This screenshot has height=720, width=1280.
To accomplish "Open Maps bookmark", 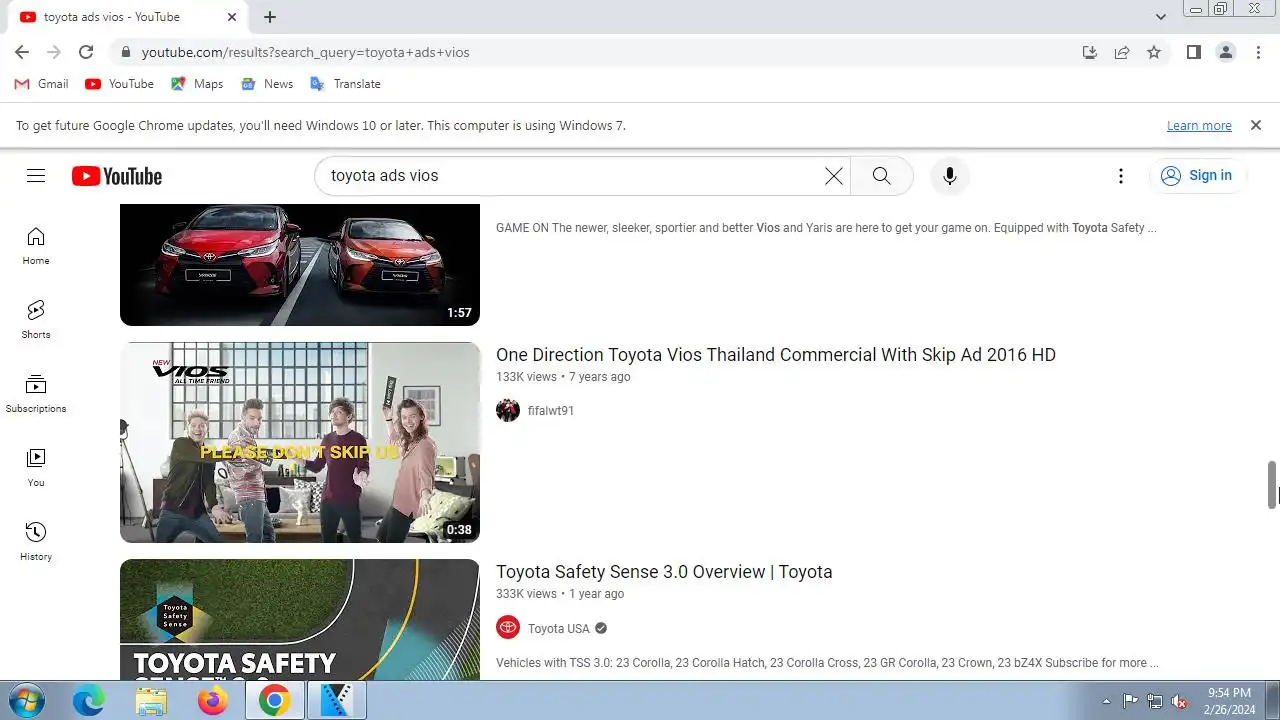I will (197, 84).
